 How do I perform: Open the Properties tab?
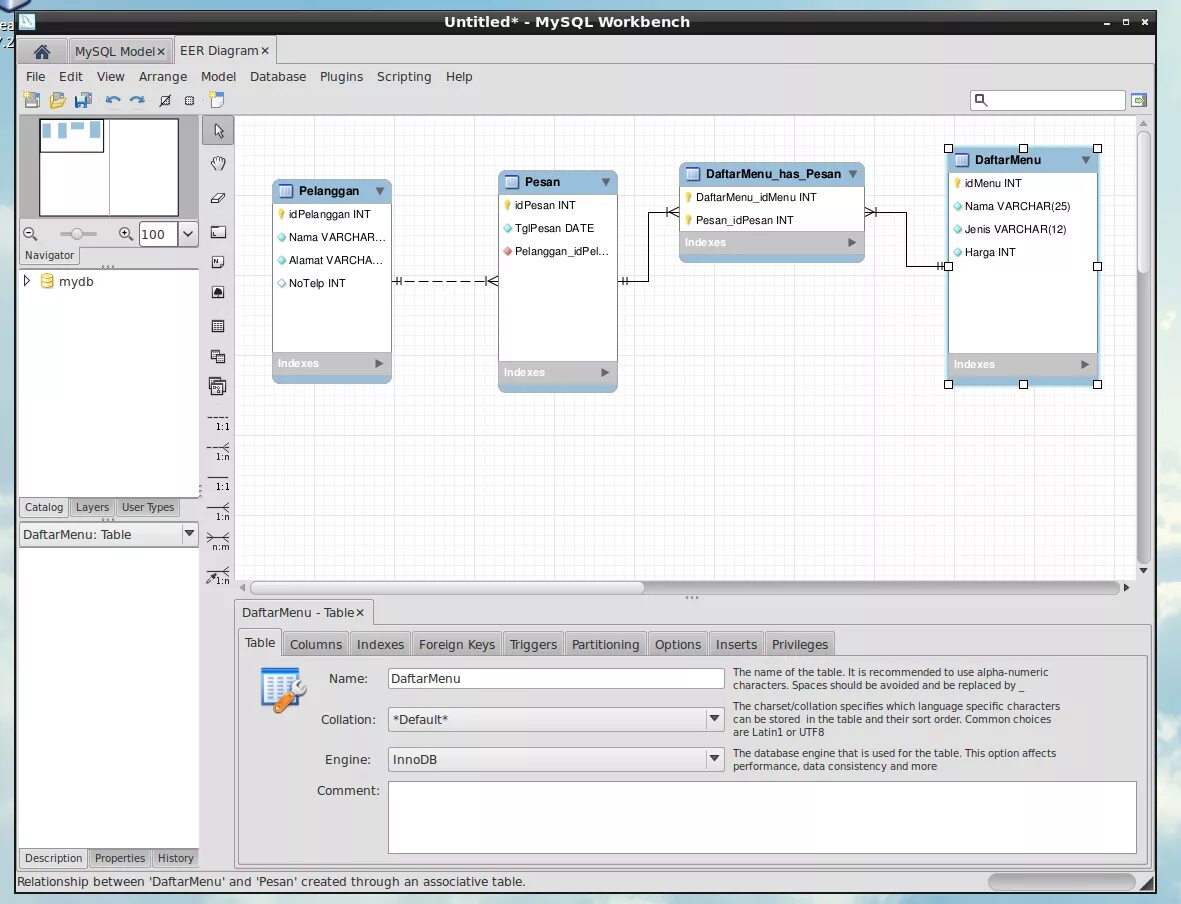120,858
